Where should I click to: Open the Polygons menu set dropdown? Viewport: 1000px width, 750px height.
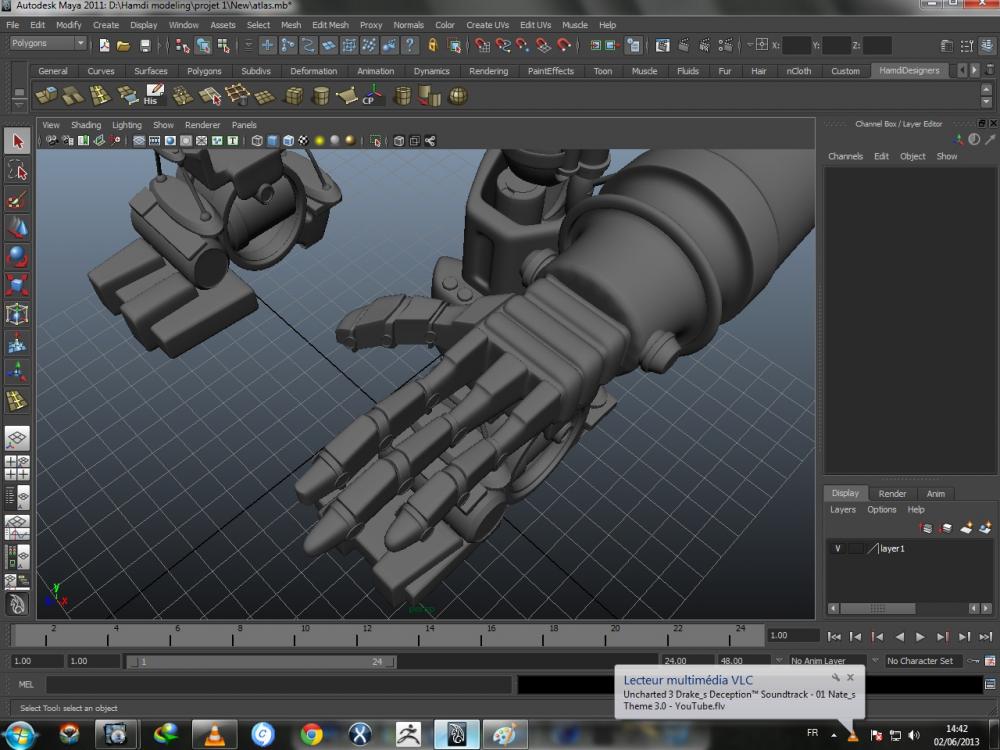(x=48, y=44)
